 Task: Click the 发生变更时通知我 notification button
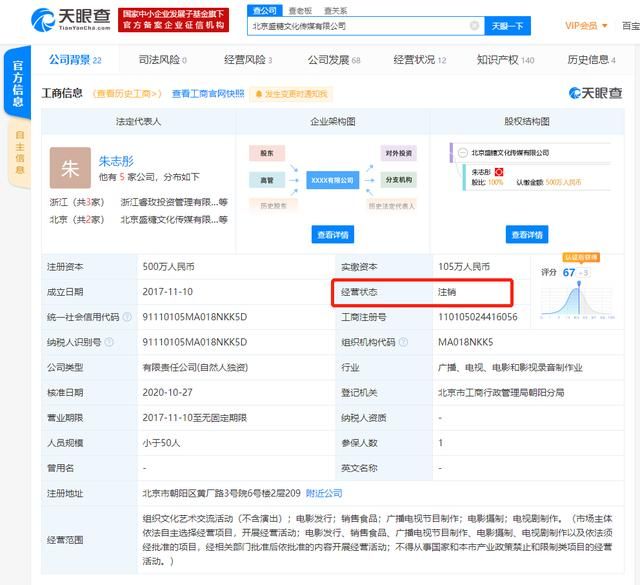(x=291, y=94)
